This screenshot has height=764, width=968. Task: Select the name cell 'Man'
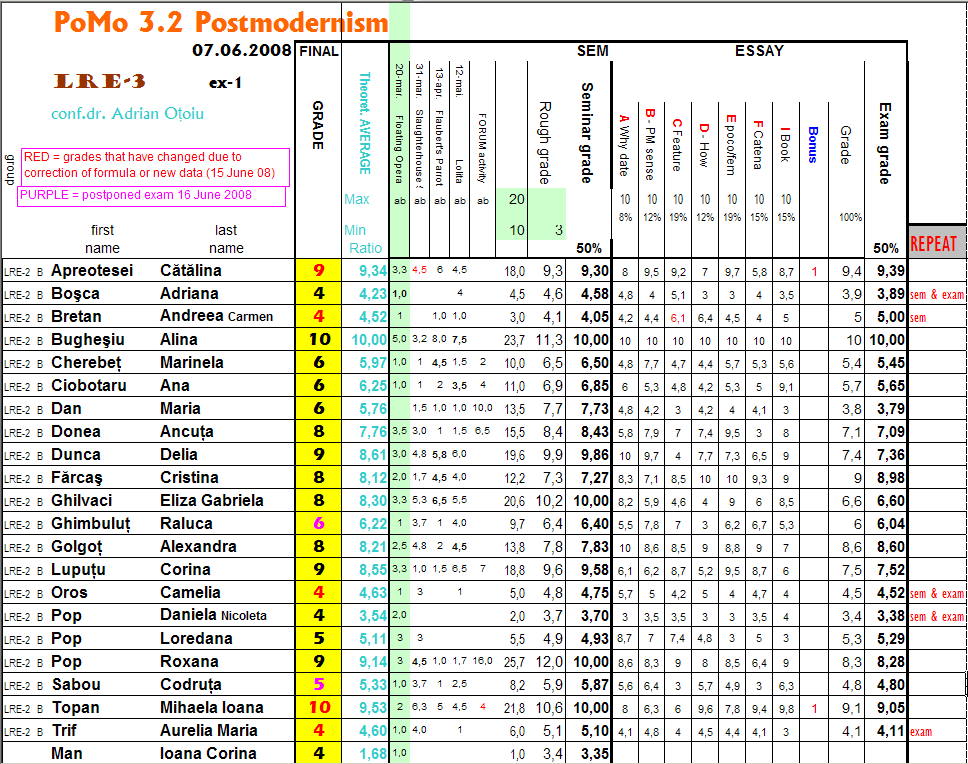pos(67,754)
